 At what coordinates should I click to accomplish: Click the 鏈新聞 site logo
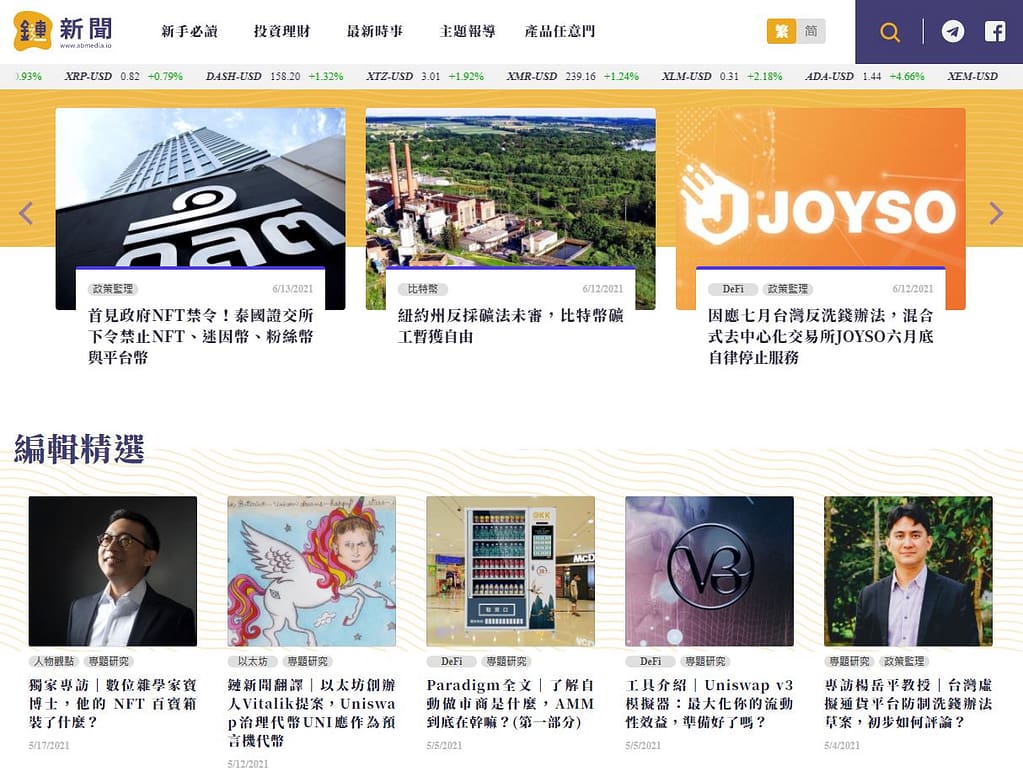[x=63, y=31]
